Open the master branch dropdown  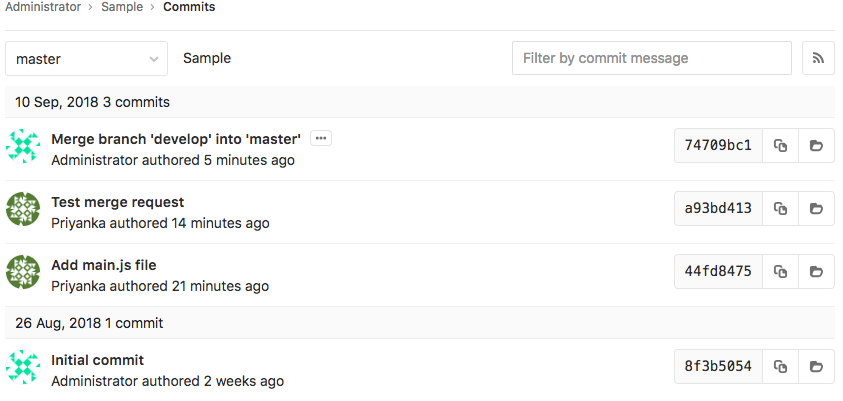[86, 59]
